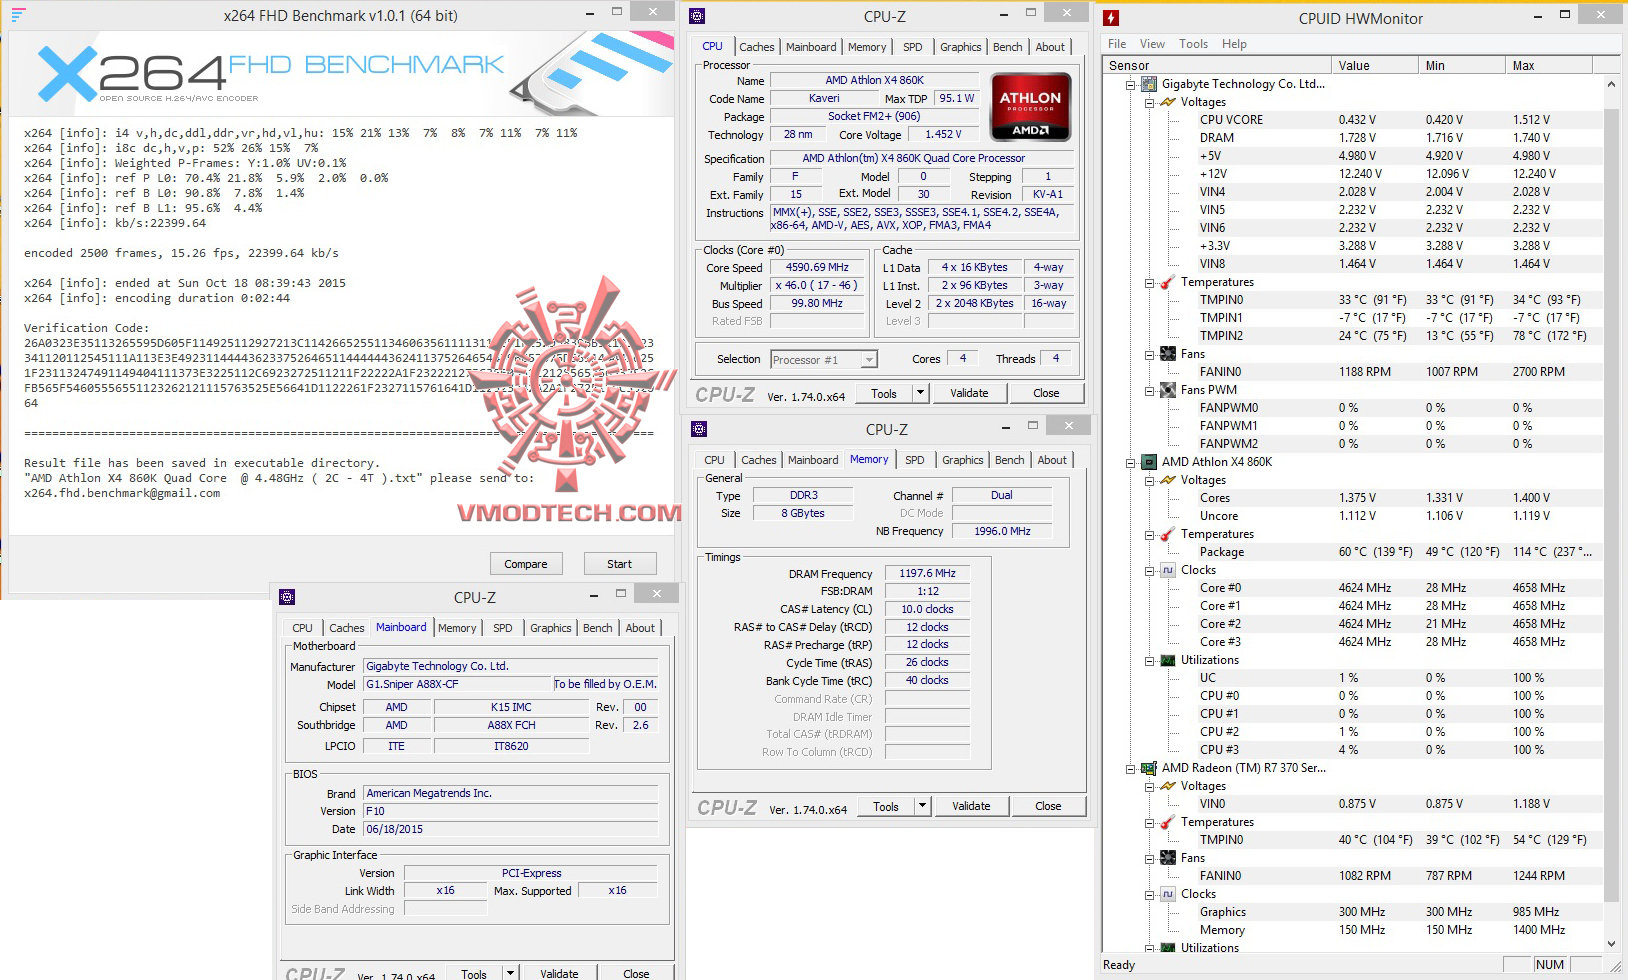Screen dimensions: 1628x980
Task: Click the Voltages icon under AMD Radeon R7 370
Action: coord(1167,786)
